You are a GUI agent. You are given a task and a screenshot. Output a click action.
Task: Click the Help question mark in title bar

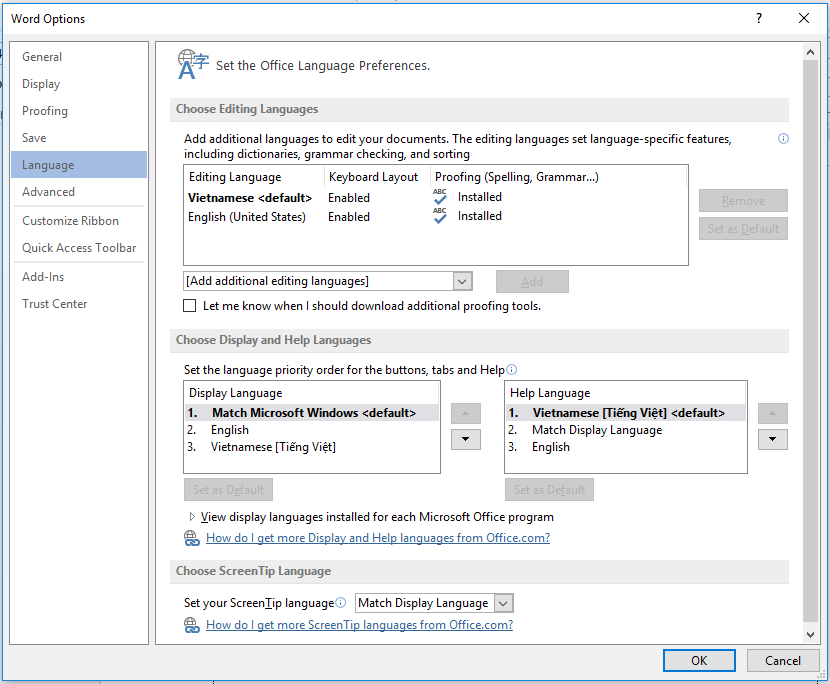(x=760, y=18)
